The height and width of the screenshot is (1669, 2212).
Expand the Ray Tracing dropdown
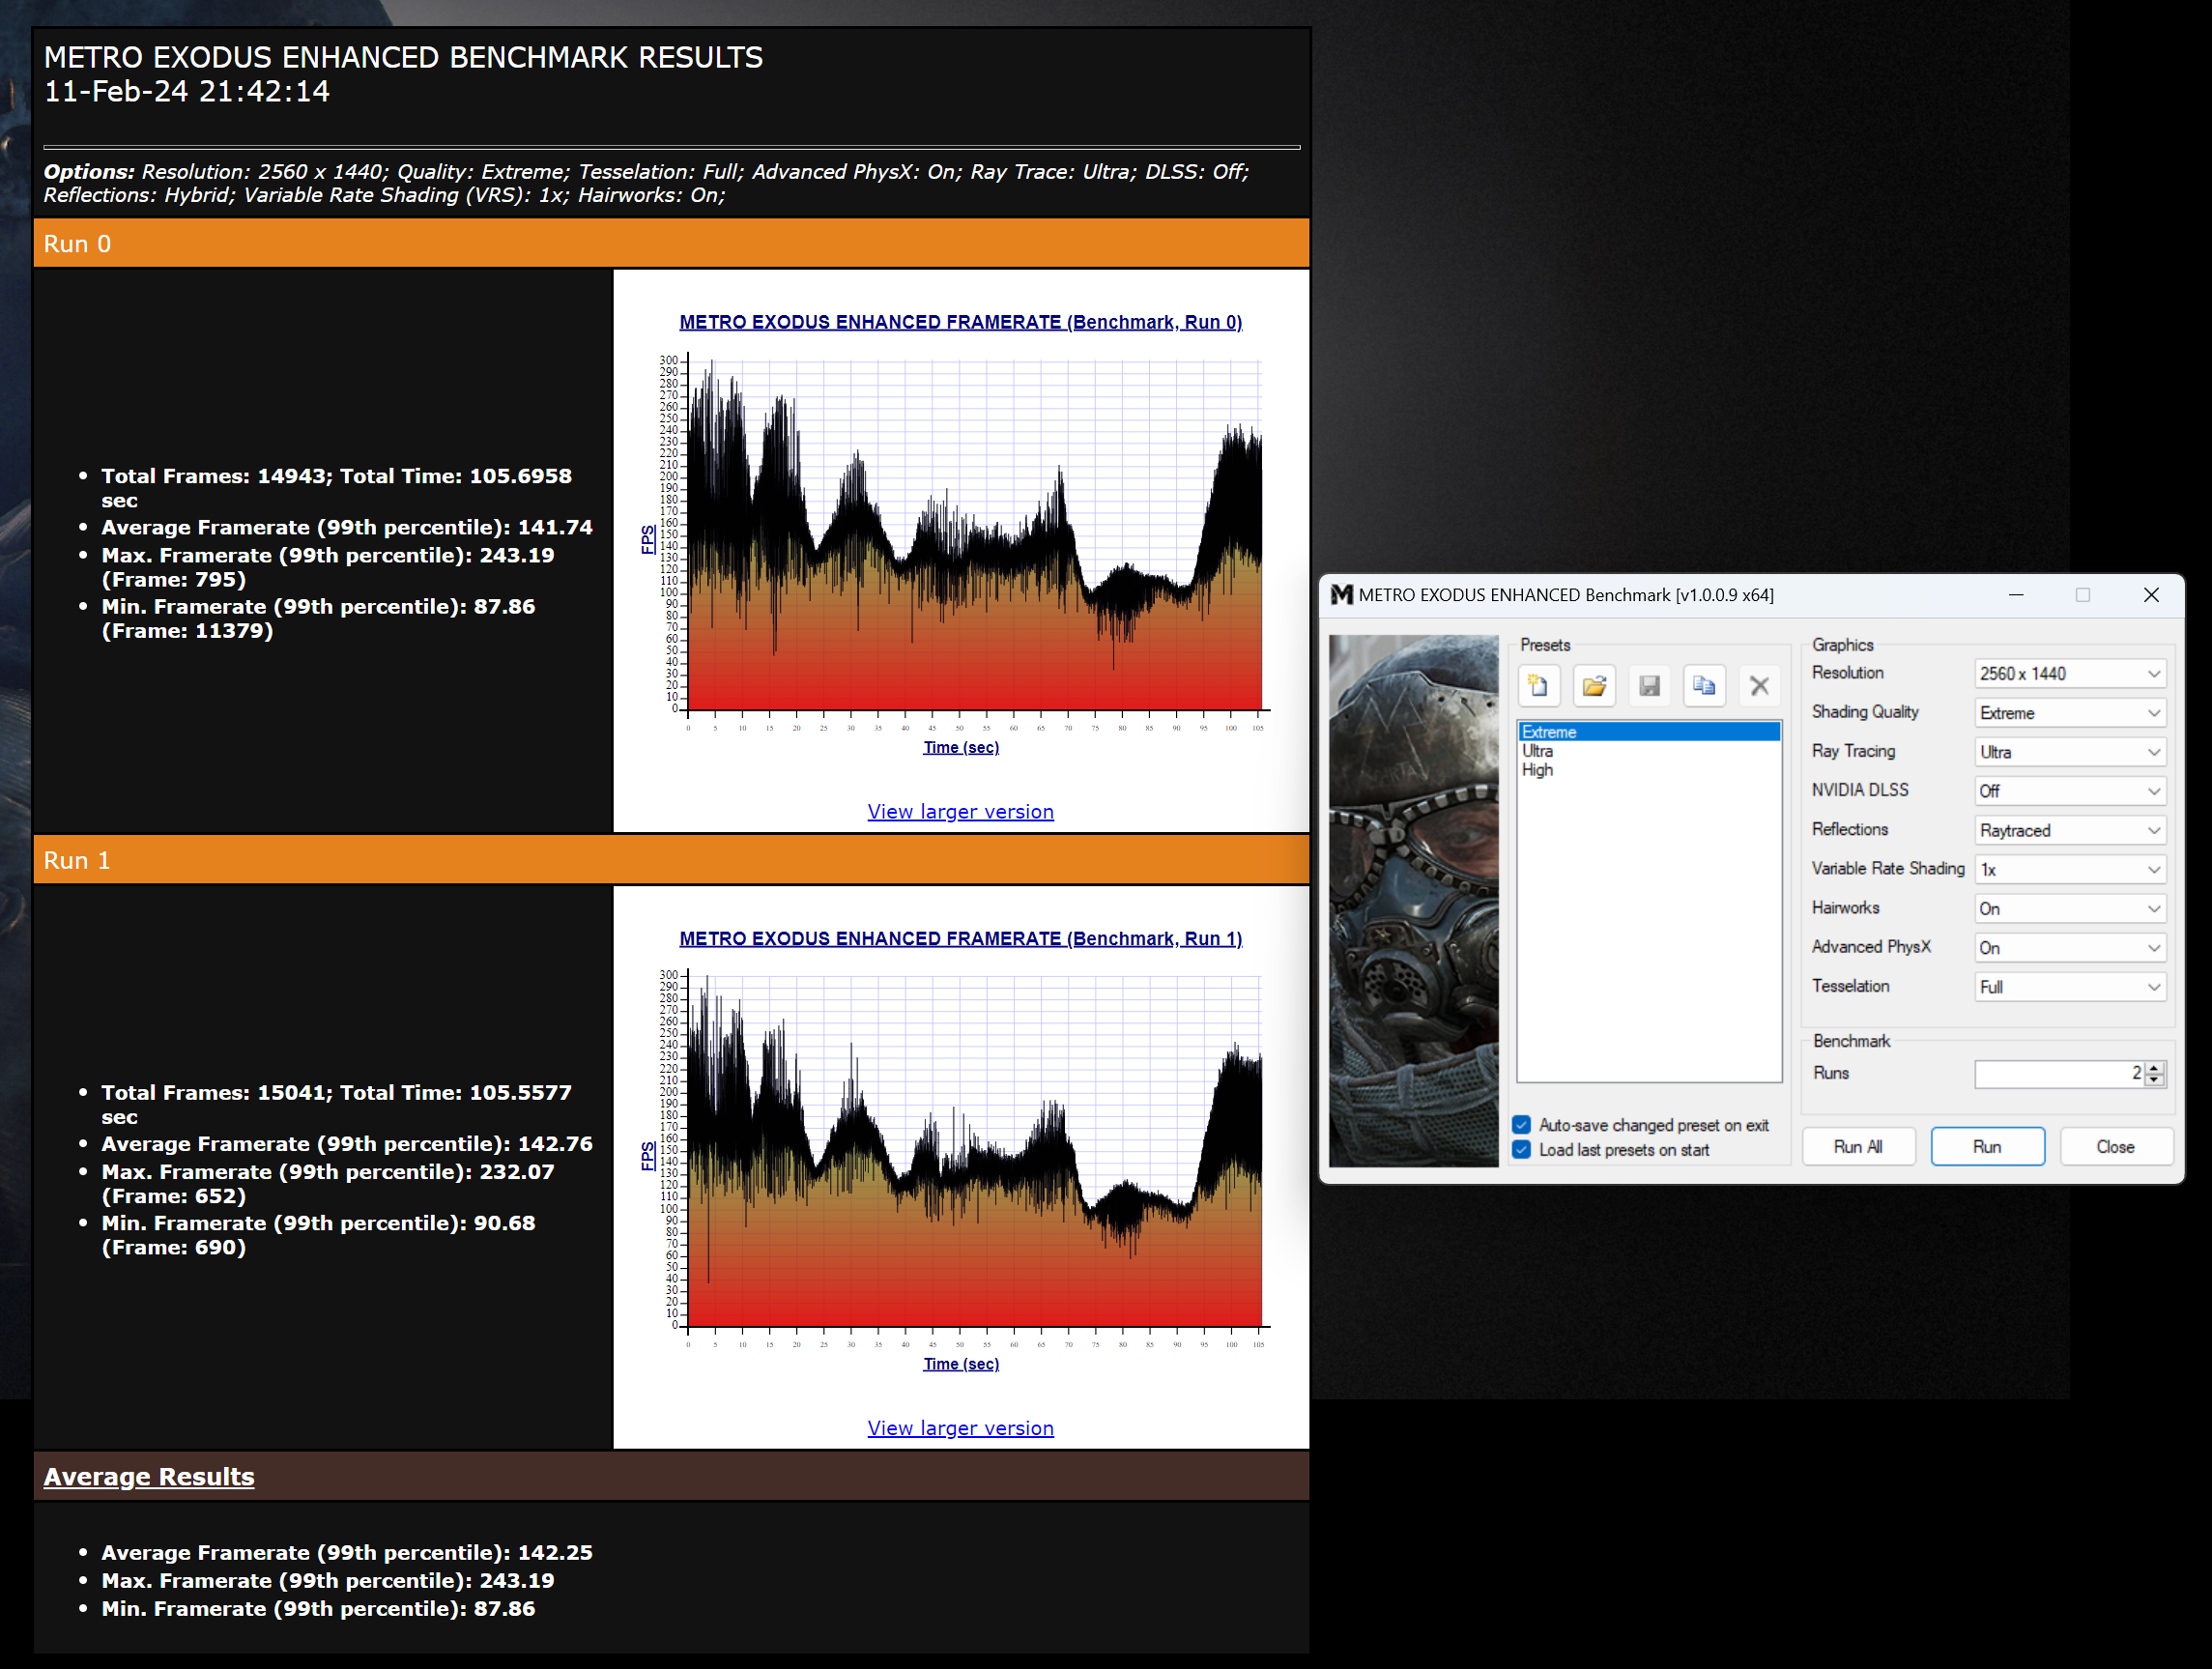point(2069,752)
